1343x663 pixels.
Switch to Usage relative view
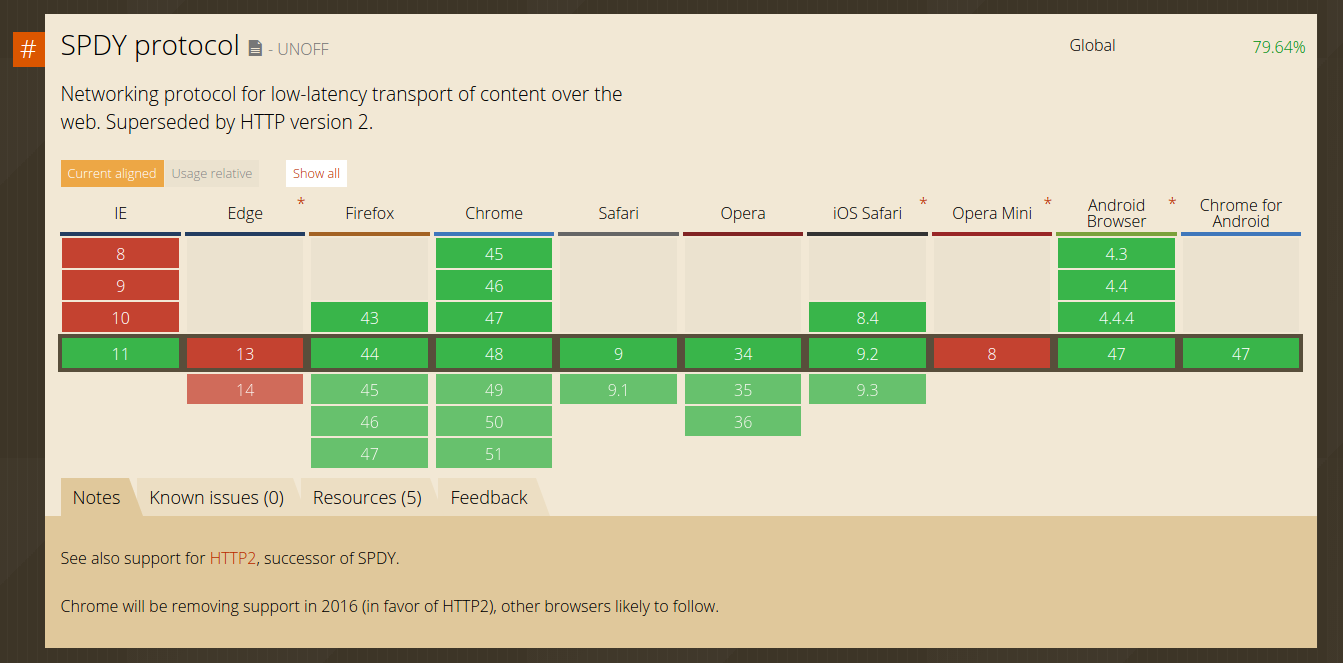tap(212, 173)
